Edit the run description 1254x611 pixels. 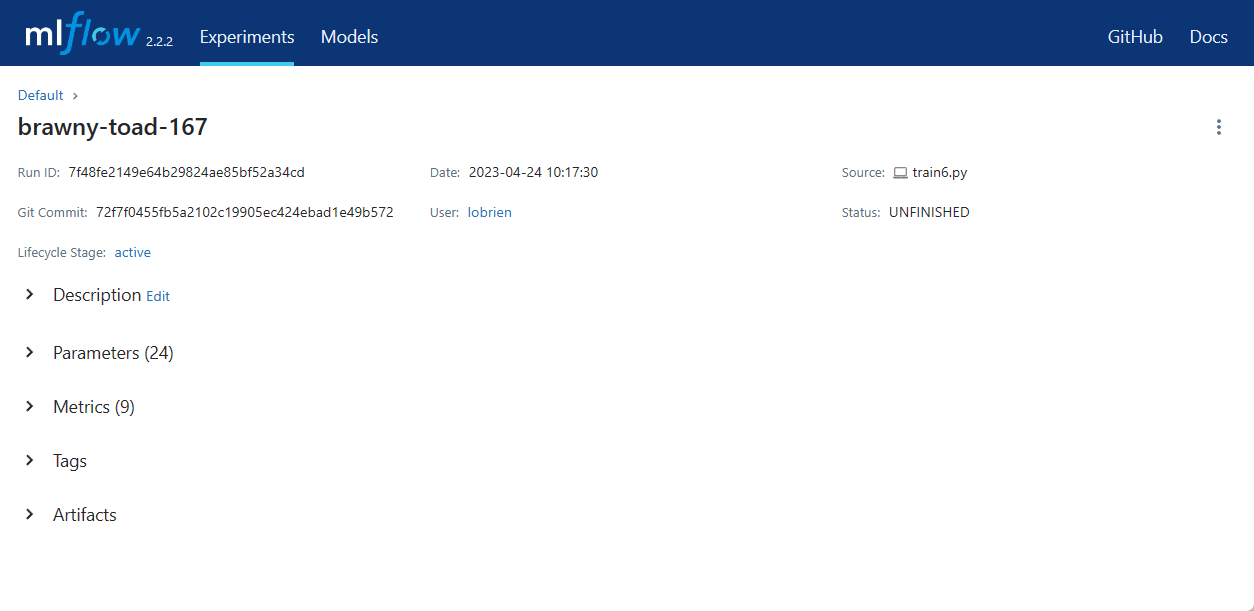[158, 296]
